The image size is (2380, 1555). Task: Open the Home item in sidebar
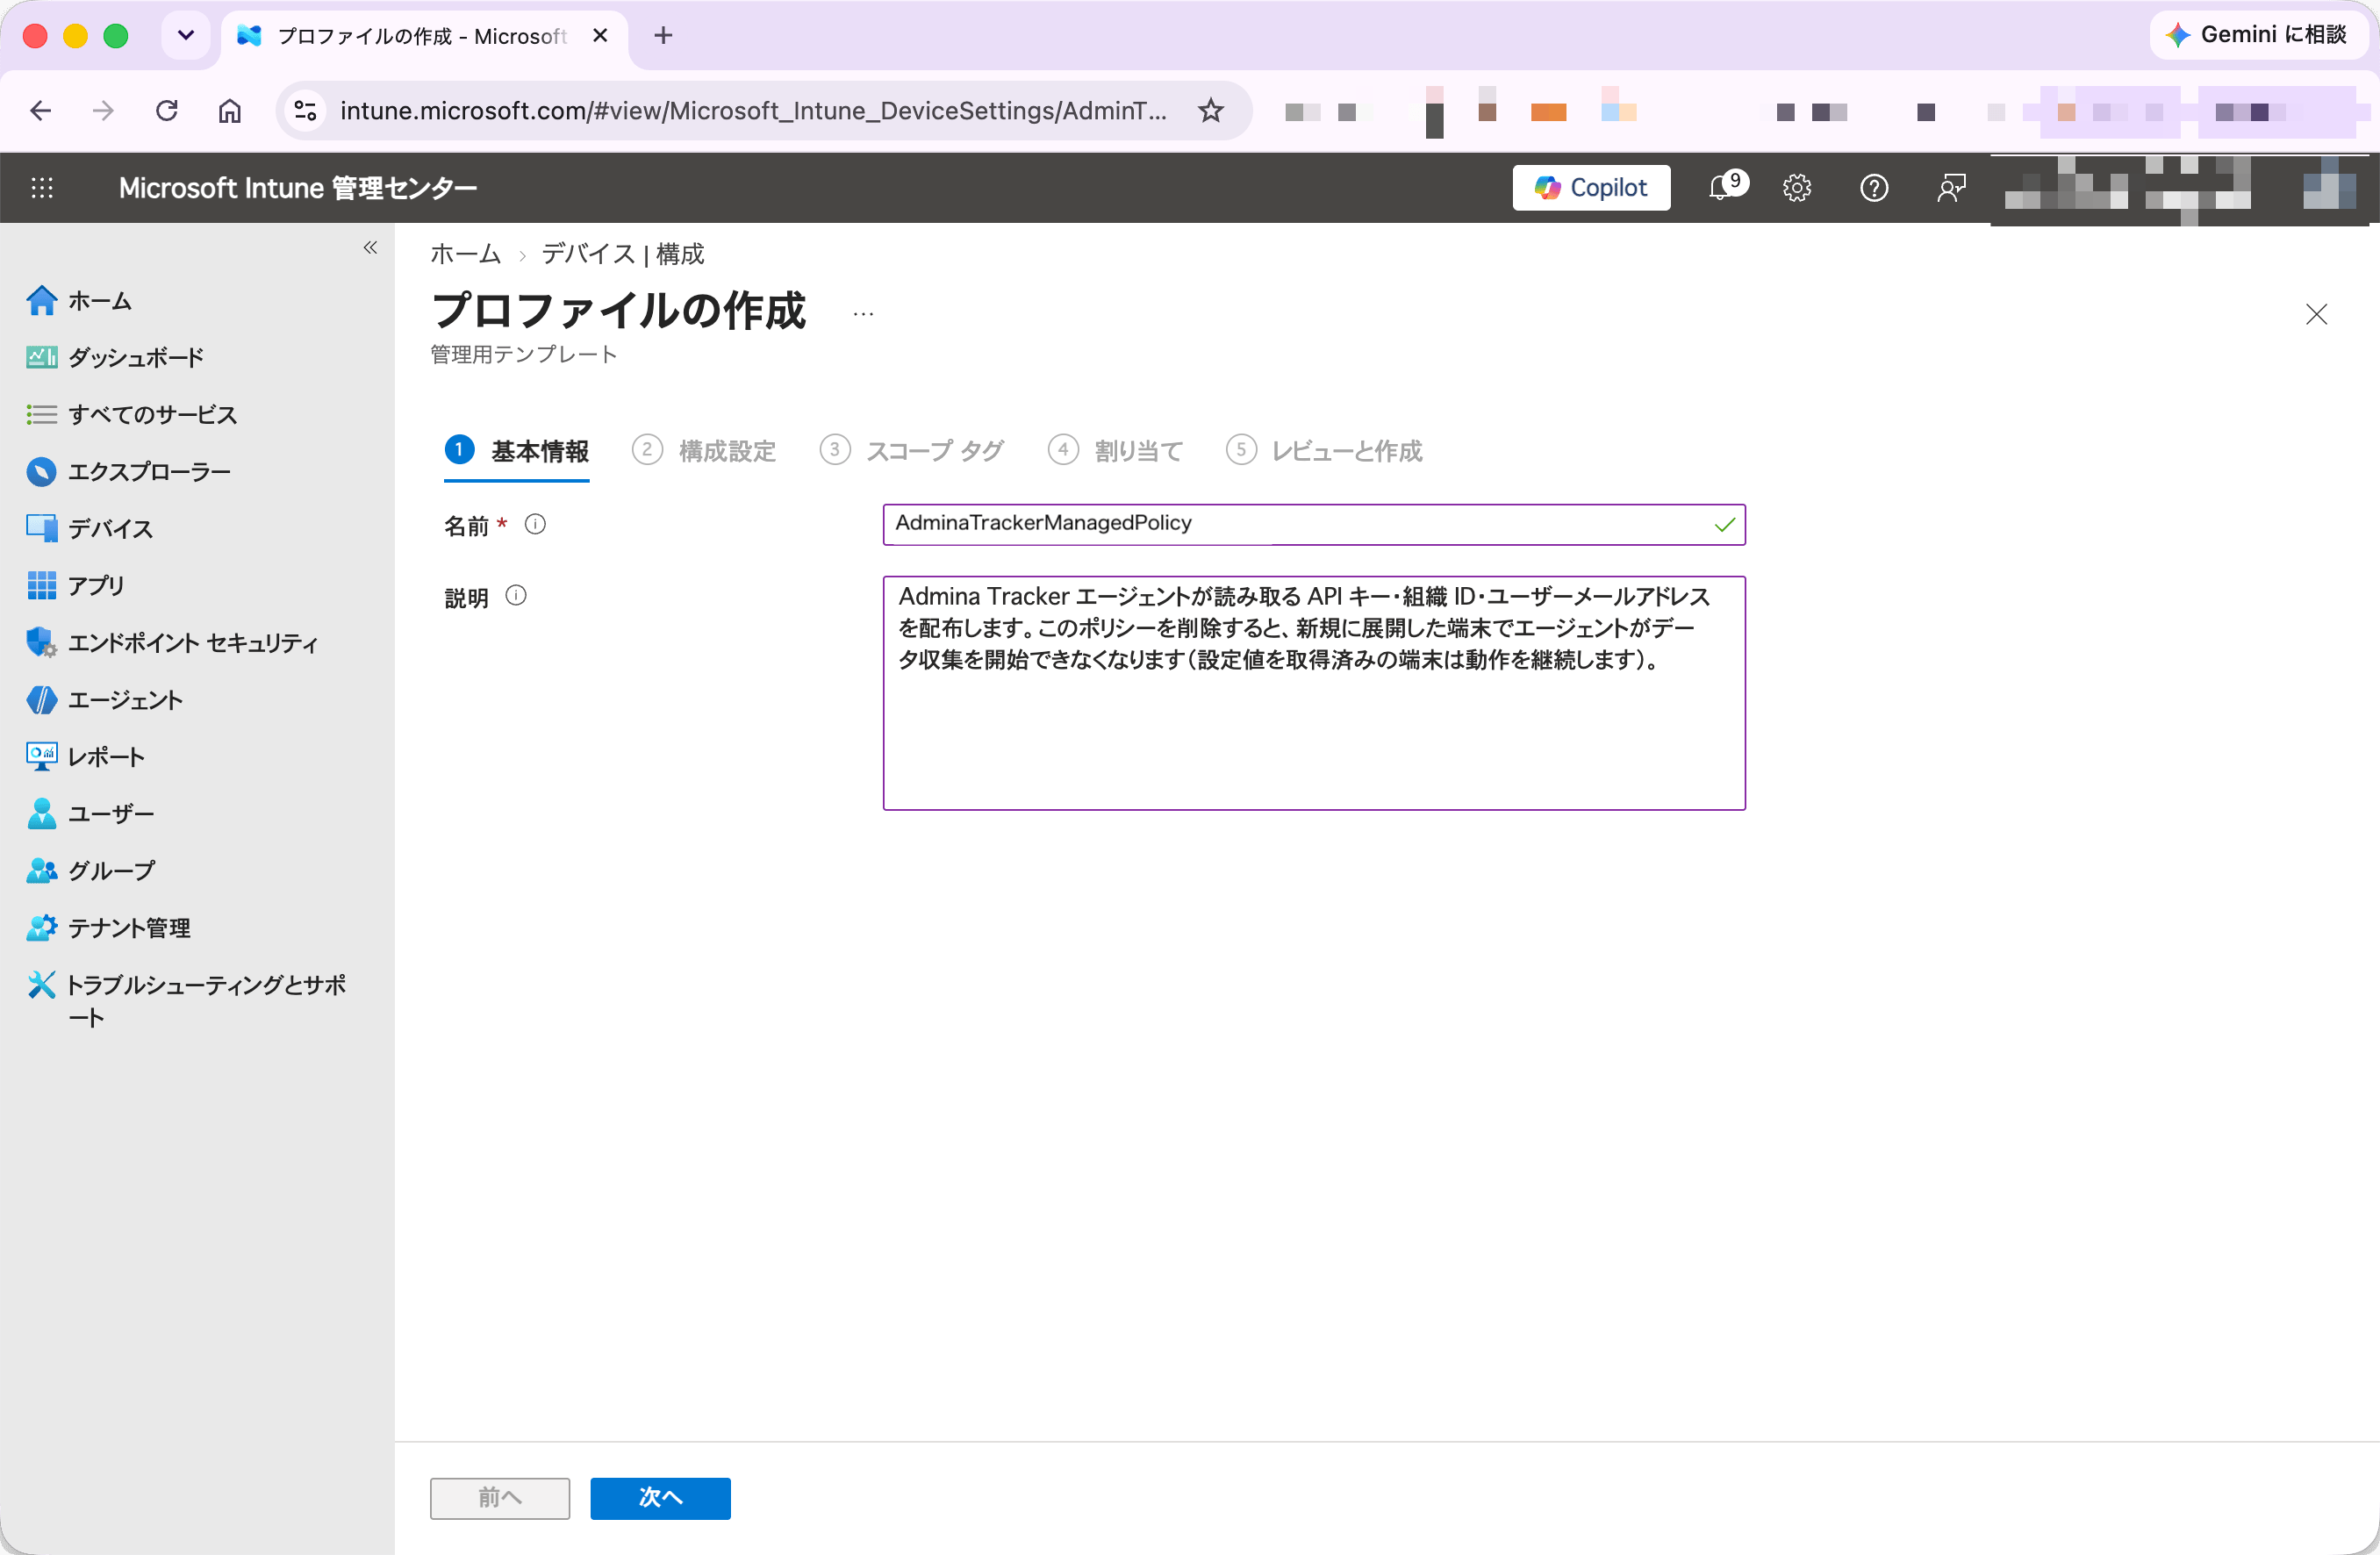click(80, 300)
